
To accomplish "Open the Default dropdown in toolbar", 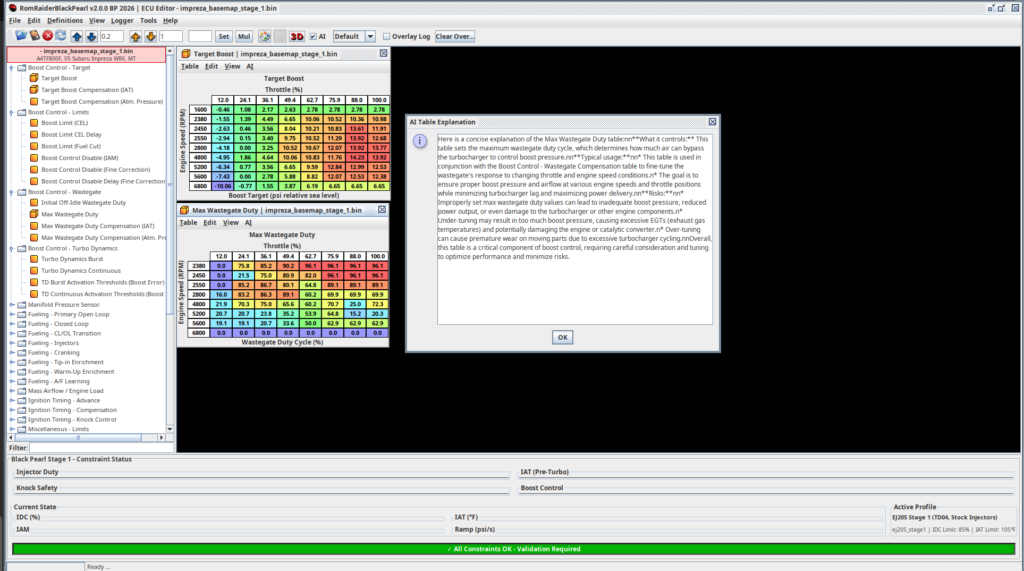I will (x=370, y=36).
